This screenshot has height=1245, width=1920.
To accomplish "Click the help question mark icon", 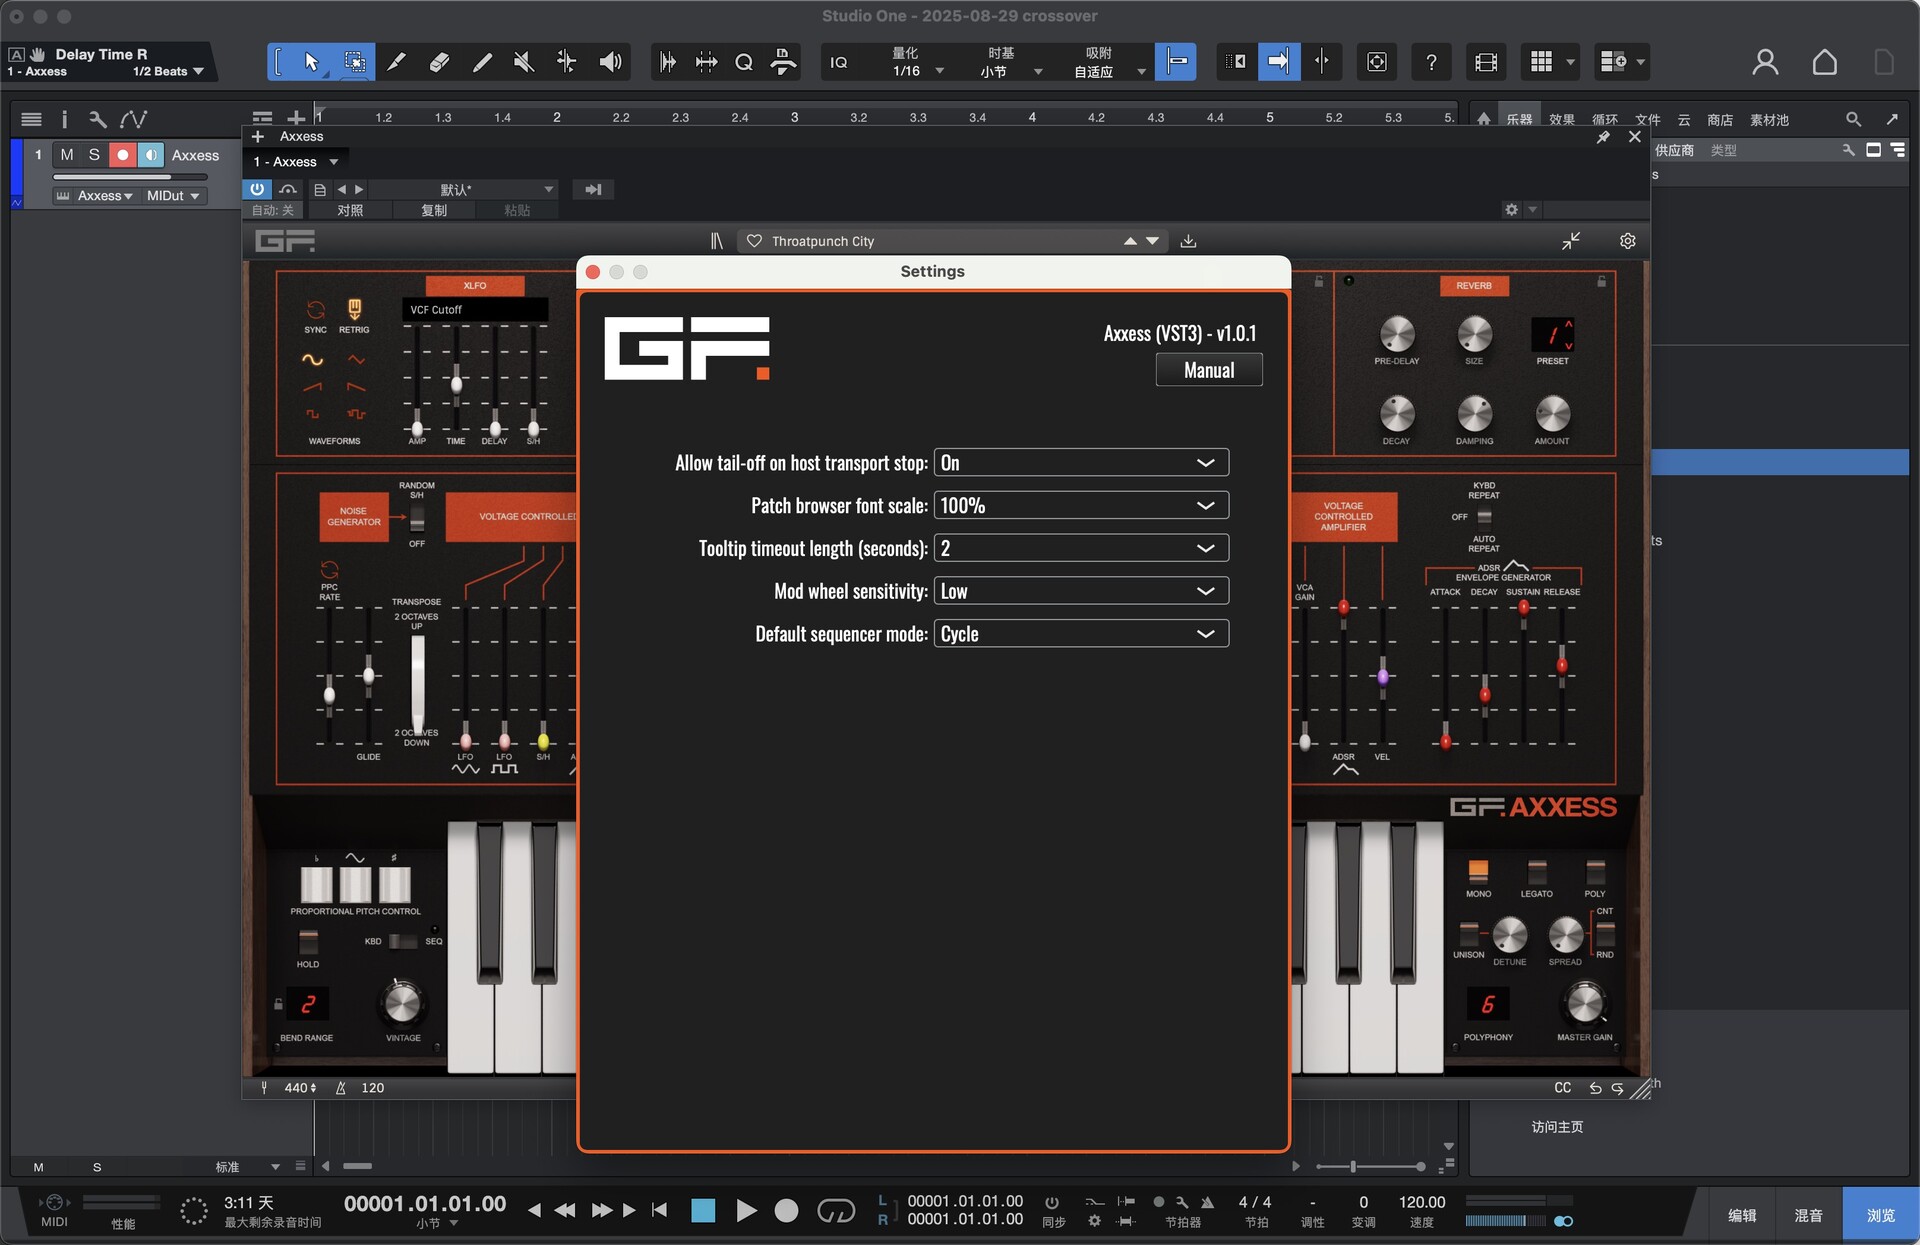I will click(x=1431, y=62).
